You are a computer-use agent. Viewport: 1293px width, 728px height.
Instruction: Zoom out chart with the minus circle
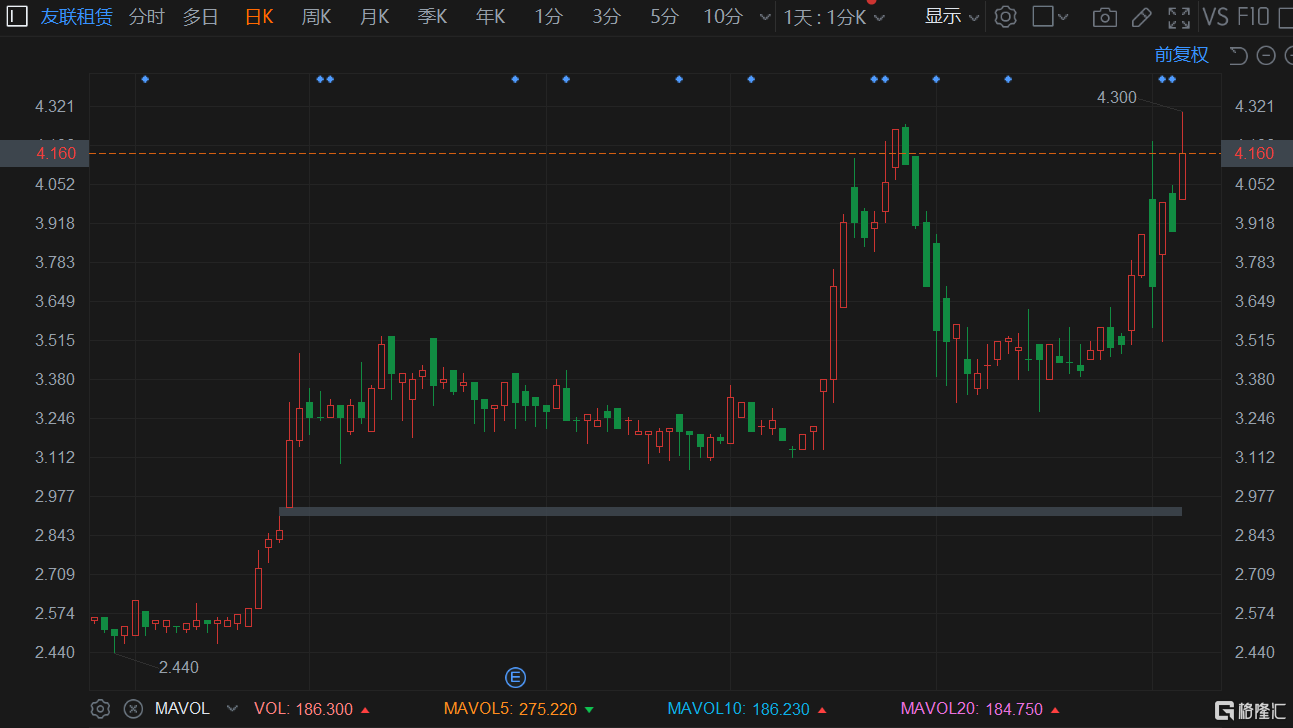1265,55
